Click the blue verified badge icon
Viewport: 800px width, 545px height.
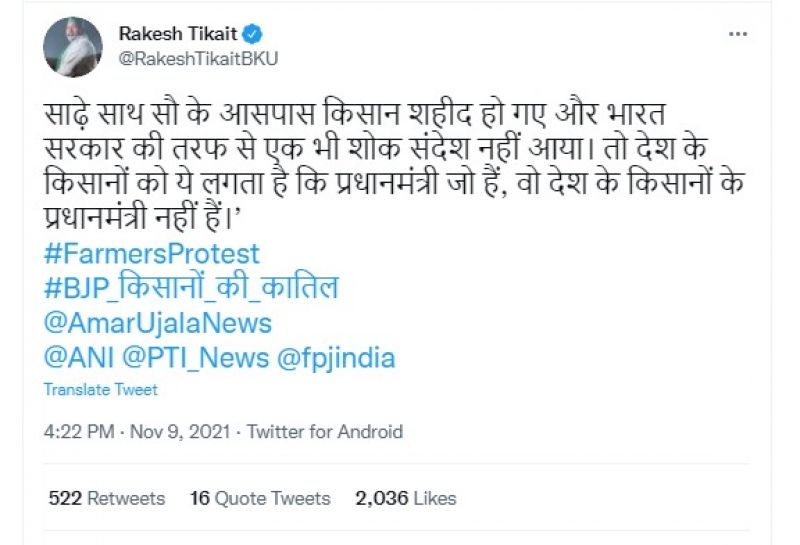point(253,34)
